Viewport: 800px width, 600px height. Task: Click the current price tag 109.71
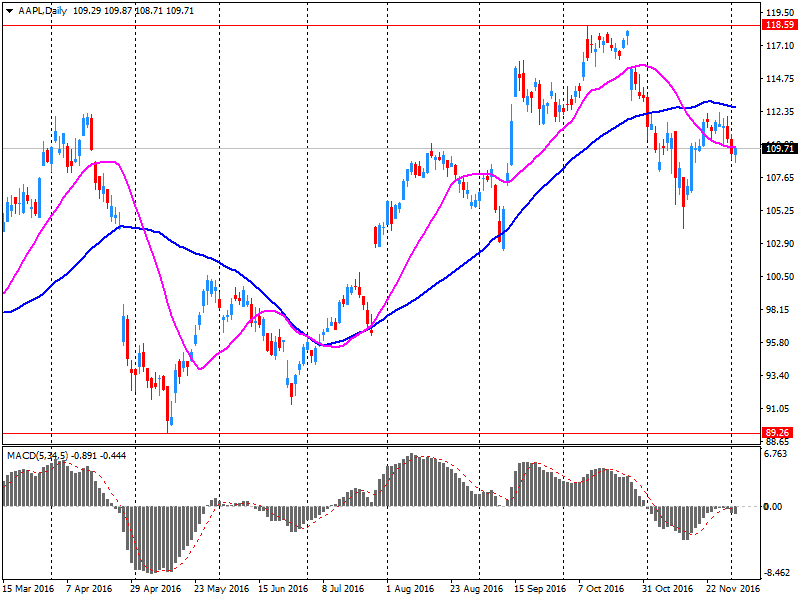pyautogui.click(x=780, y=148)
